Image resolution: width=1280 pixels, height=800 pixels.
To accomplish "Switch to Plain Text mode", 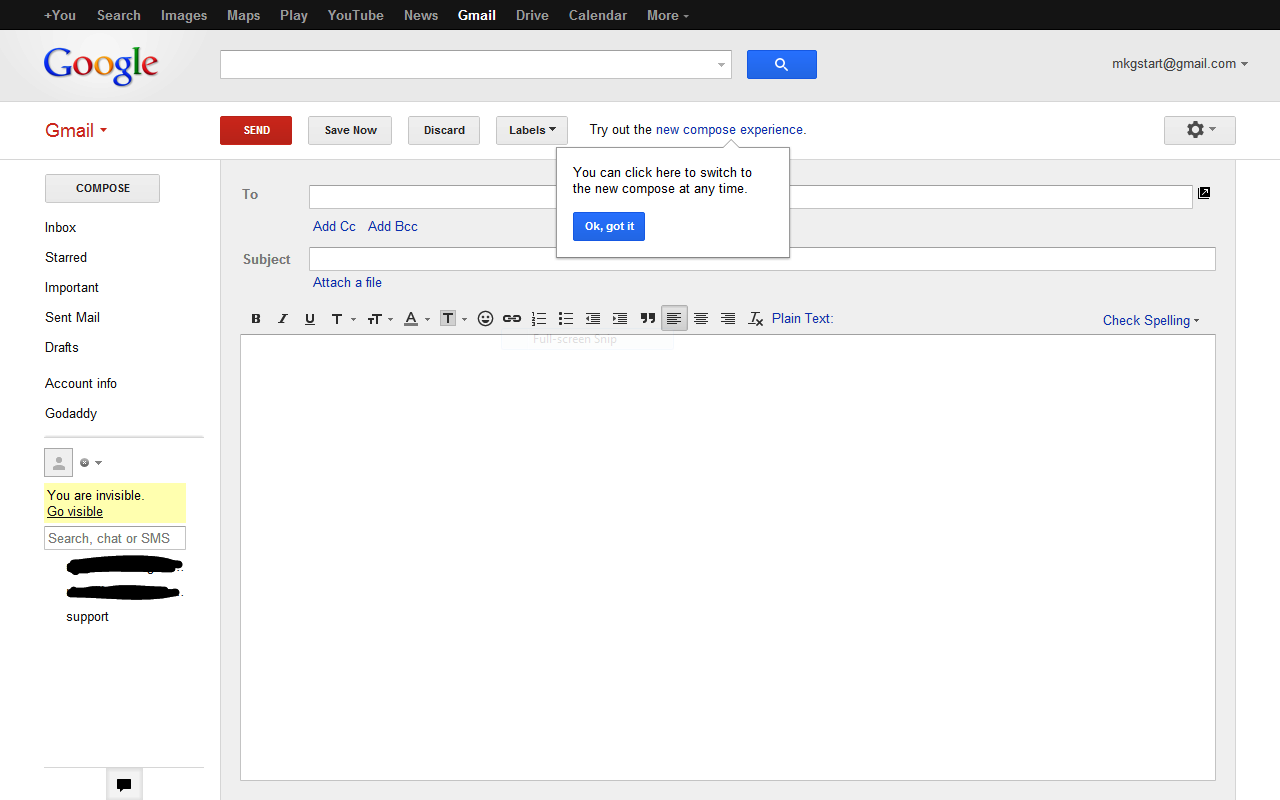I will tap(802, 318).
